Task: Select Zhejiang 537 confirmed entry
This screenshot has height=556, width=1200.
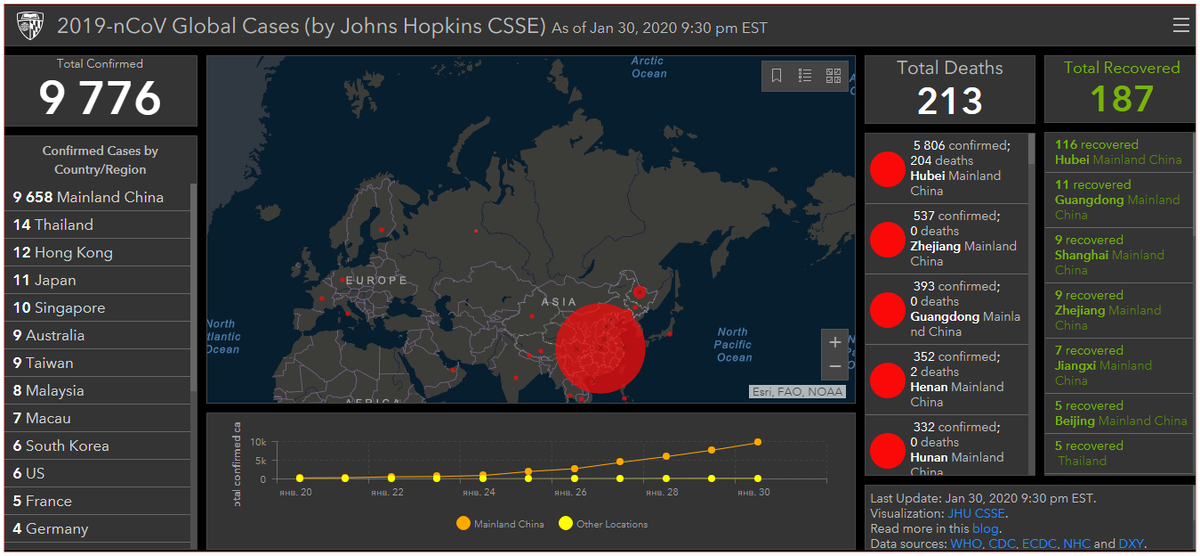Action: coord(946,239)
